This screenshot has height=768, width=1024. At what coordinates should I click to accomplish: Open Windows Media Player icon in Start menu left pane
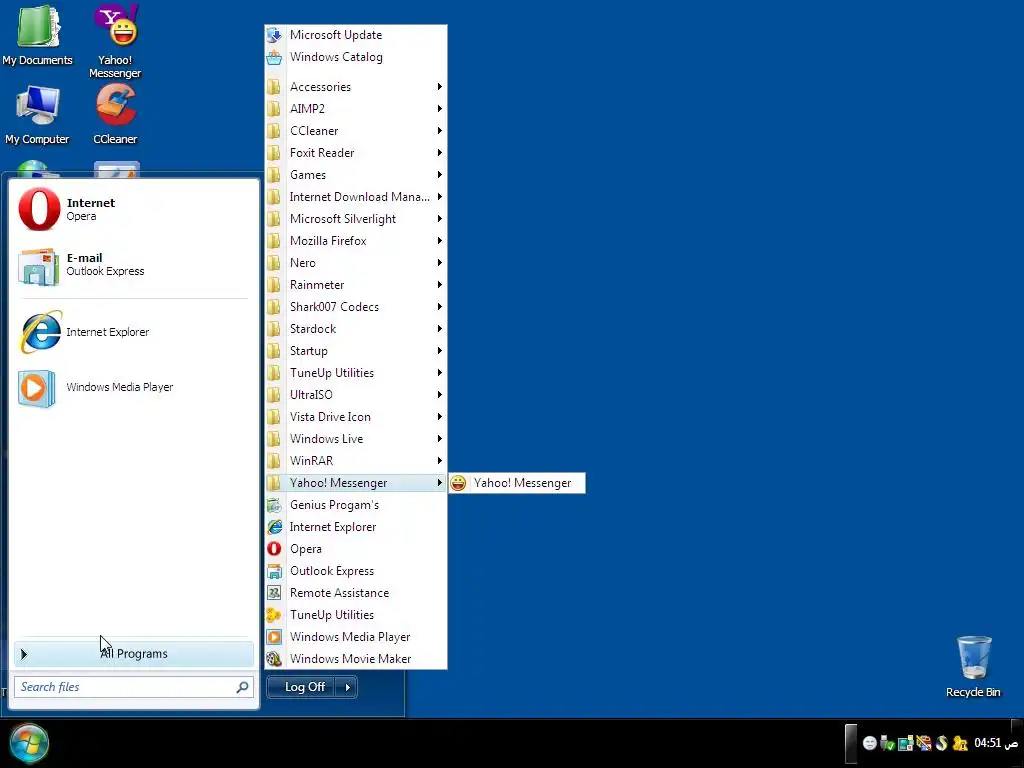[x=37, y=388]
